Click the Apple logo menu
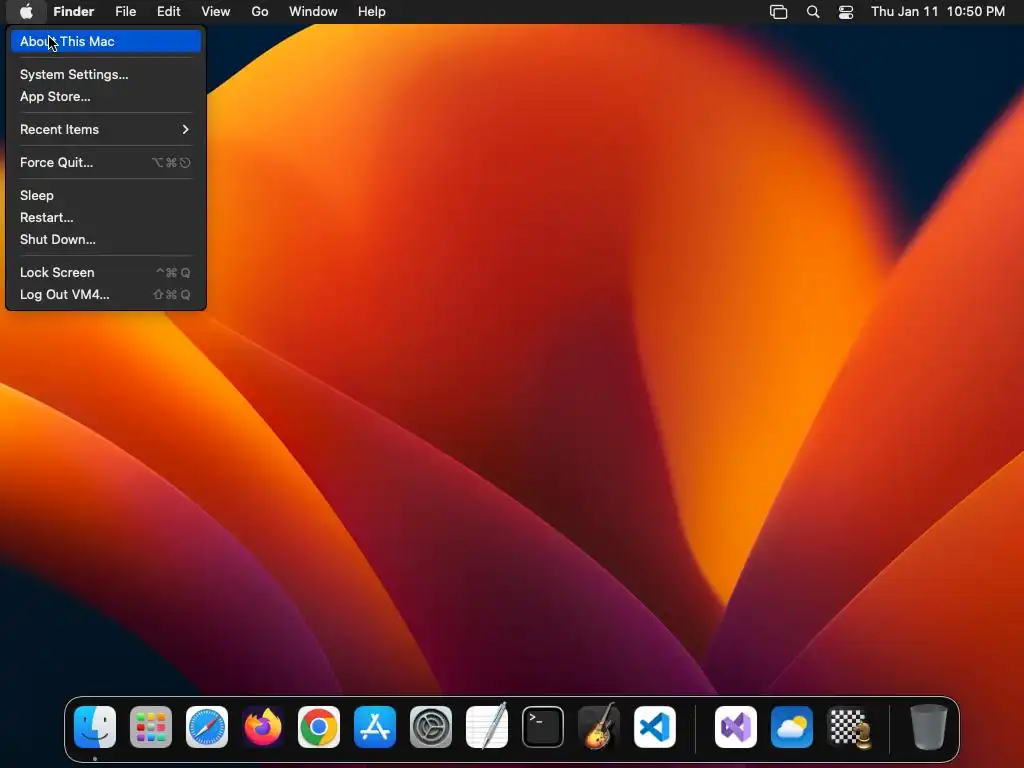This screenshot has height=768, width=1024. 26,11
